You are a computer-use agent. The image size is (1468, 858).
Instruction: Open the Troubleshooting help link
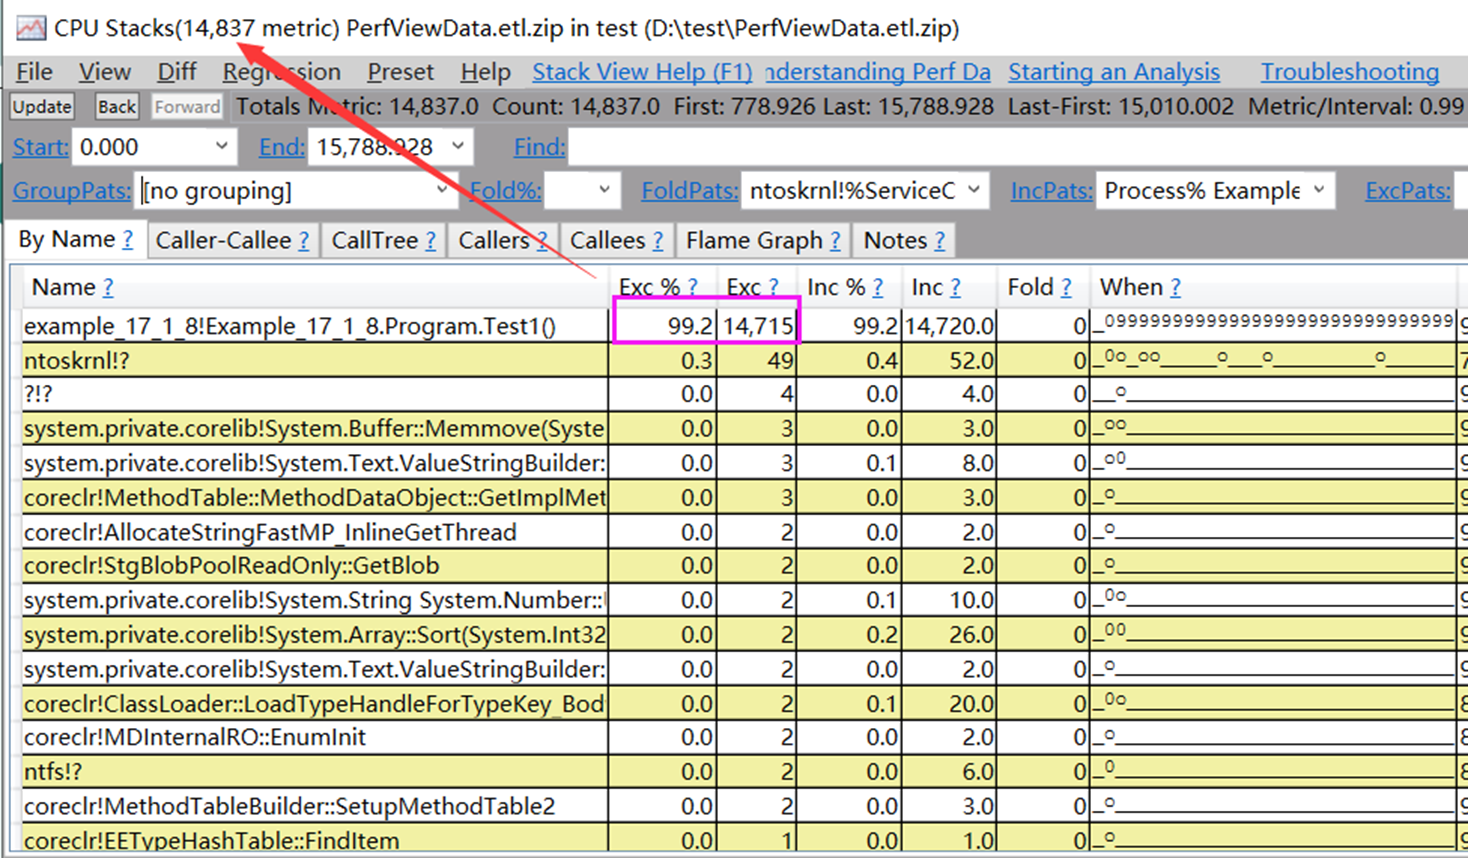click(x=1349, y=71)
